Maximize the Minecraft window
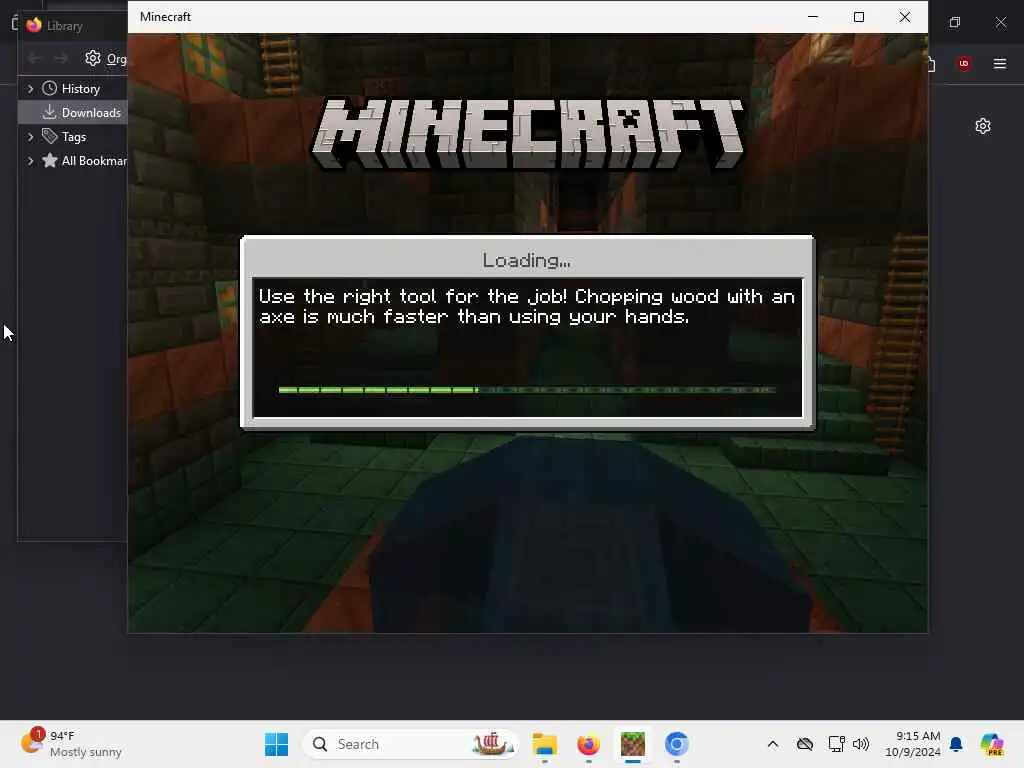The image size is (1024, 768). 859,17
